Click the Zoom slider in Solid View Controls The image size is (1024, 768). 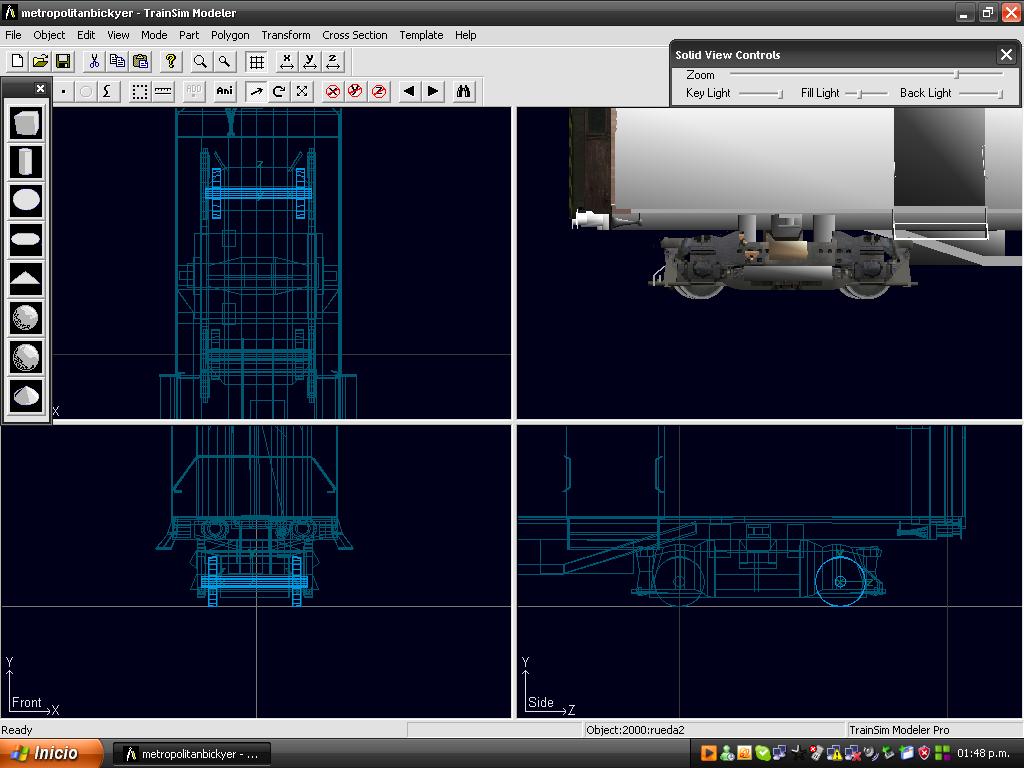(x=957, y=74)
